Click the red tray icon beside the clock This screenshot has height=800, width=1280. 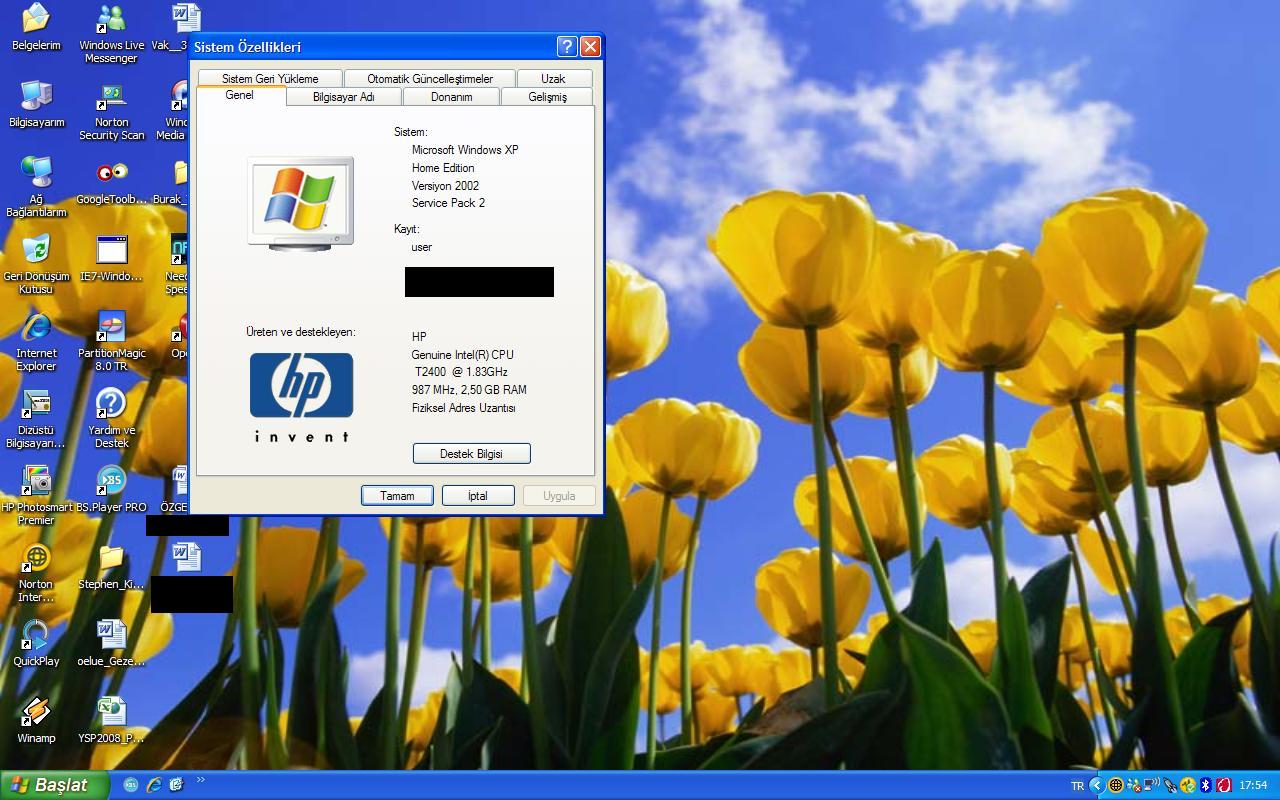1224,785
